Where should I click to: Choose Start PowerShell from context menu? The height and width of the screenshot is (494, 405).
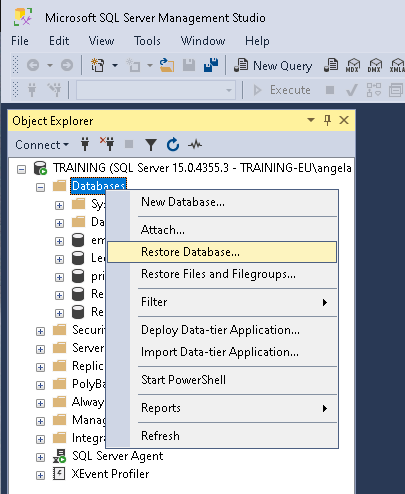[222, 380]
